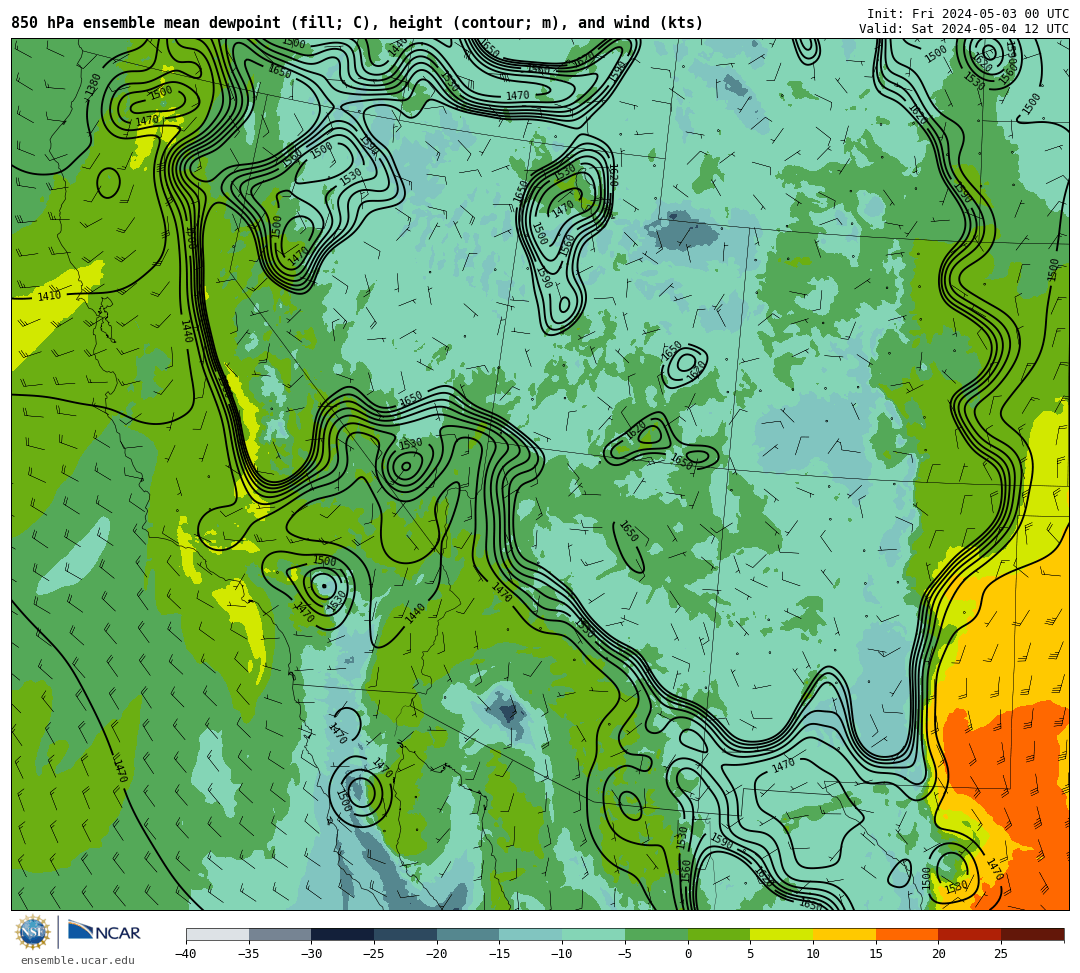This screenshot has width=1080, height=973.
Task: Pick the dark red 20 to 25 colorbar swatch
Action: point(970,934)
